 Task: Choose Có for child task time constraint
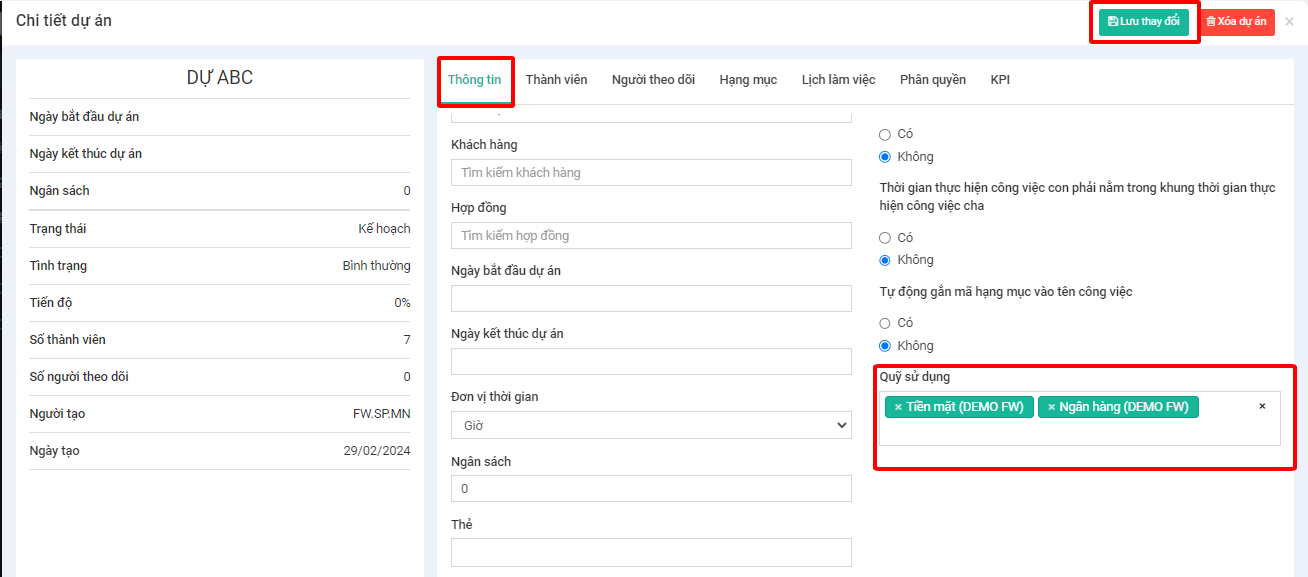tap(884, 238)
